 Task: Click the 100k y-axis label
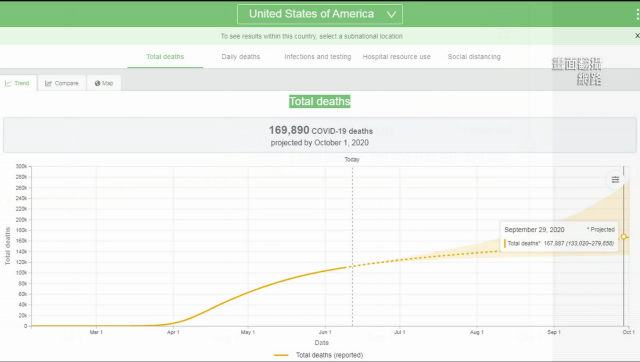(x=21, y=273)
